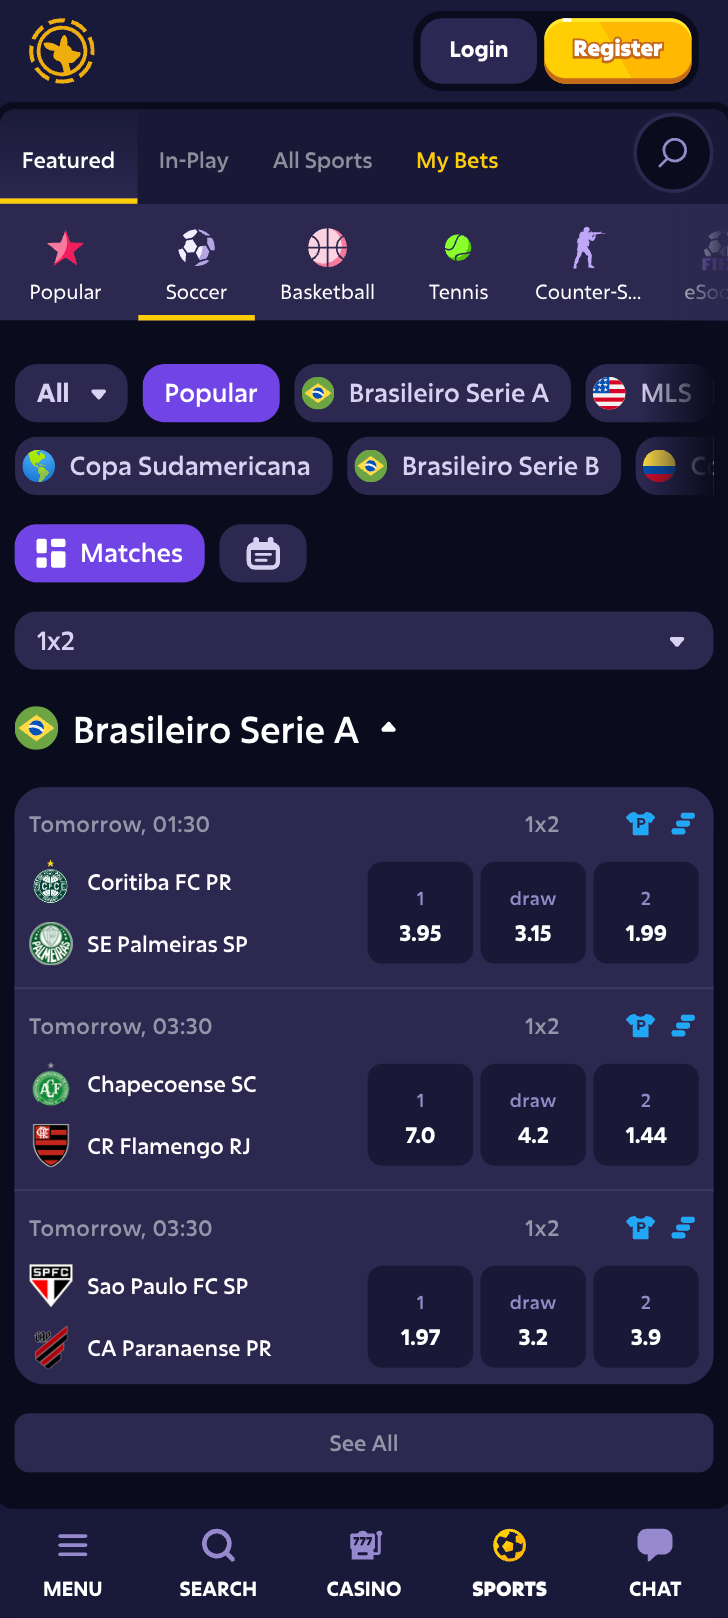The width and height of the screenshot is (728, 1618).
Task: Click the yellow Register button
Action: pyautogui.click(x=618, y=50)
